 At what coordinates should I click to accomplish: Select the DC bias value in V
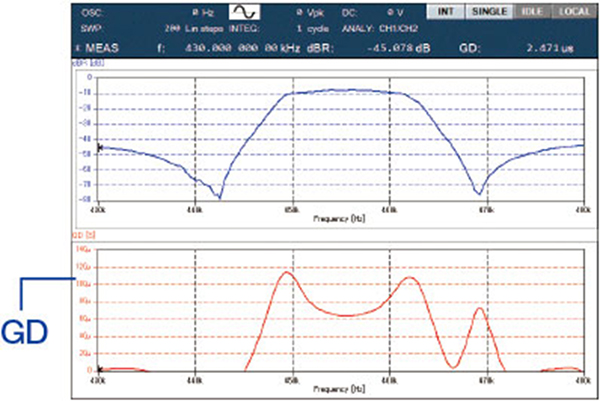pyautogui.click(x=395, y=13)
